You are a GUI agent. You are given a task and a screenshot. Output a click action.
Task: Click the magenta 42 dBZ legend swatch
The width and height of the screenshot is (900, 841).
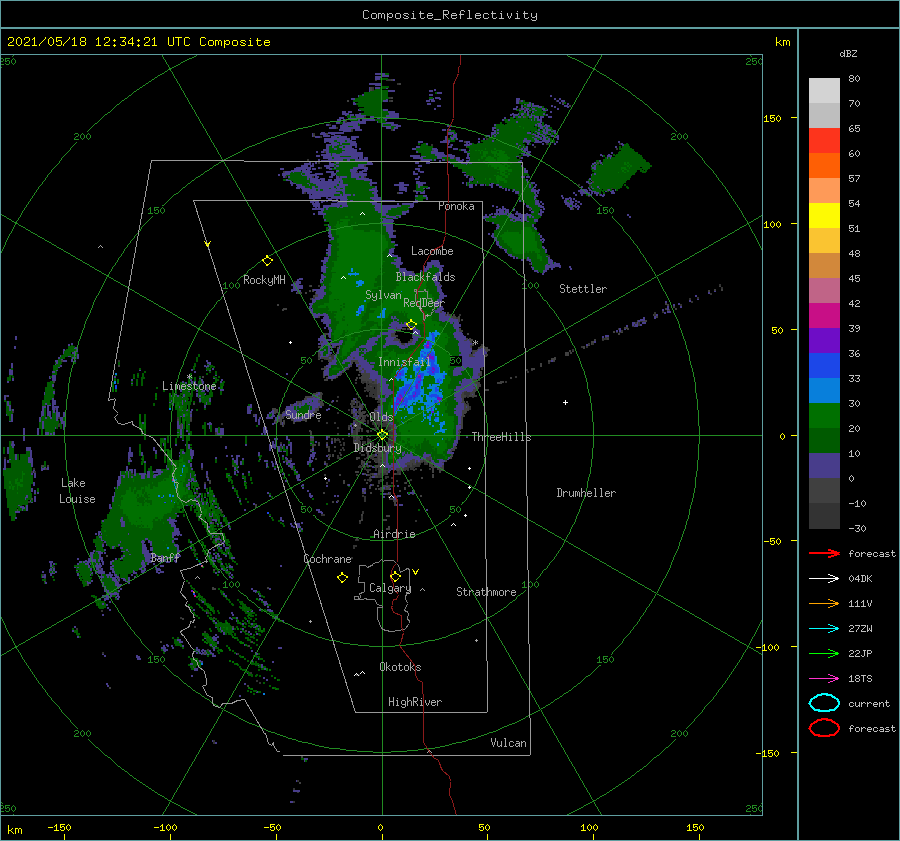[824, 316]
